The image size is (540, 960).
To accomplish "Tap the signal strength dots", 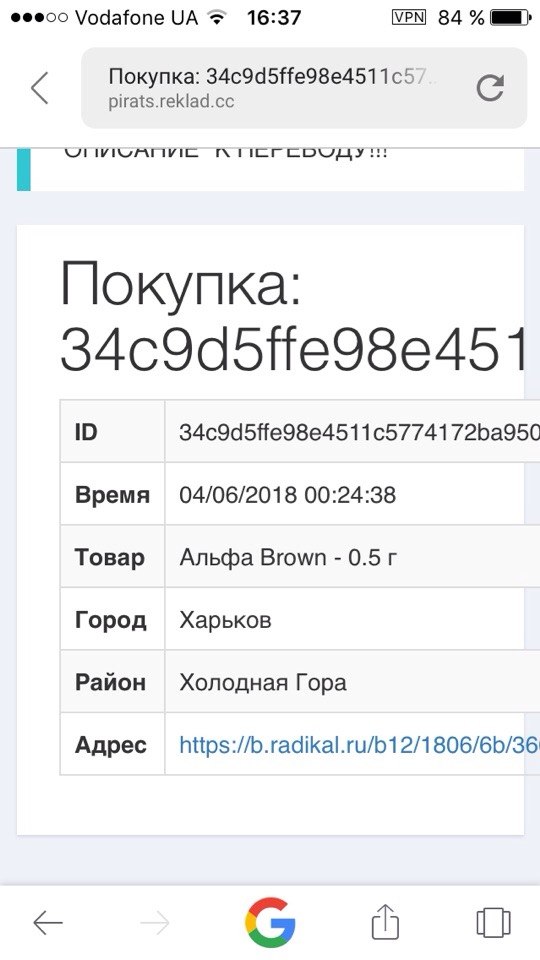I will [x=39, y=18].
